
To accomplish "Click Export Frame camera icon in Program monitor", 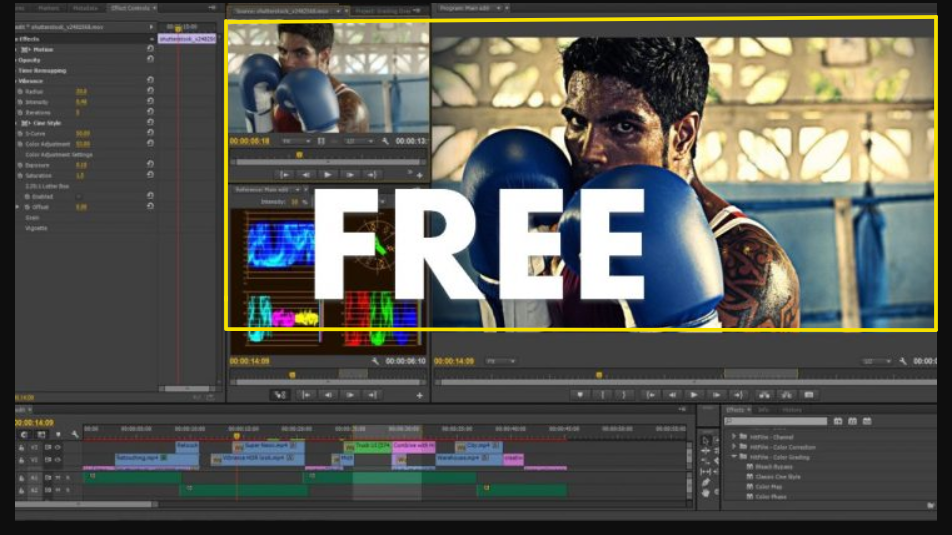I will pyautogui.click(x=809, y=395).
